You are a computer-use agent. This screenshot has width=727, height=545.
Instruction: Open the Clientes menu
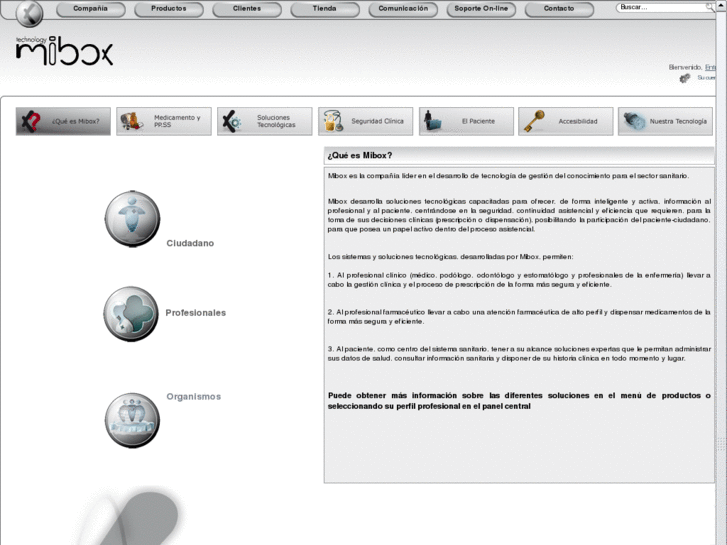point(247,9)
